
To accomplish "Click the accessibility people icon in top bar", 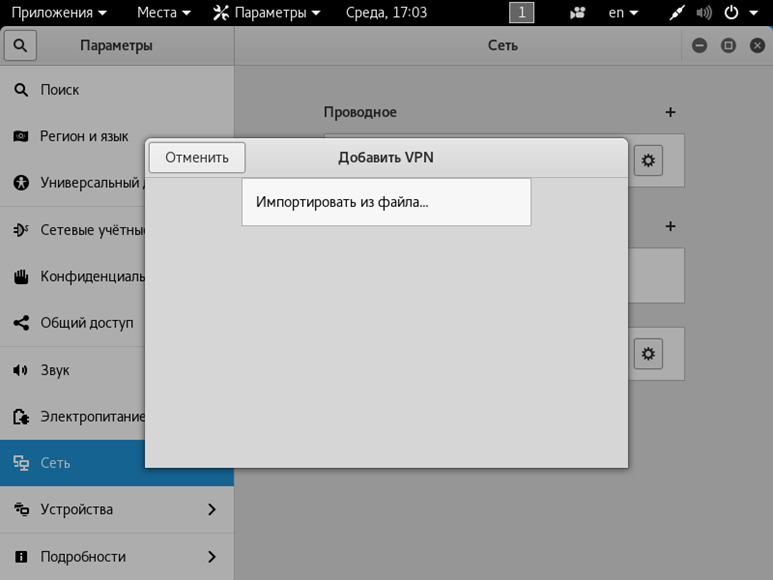I will 577,13.
